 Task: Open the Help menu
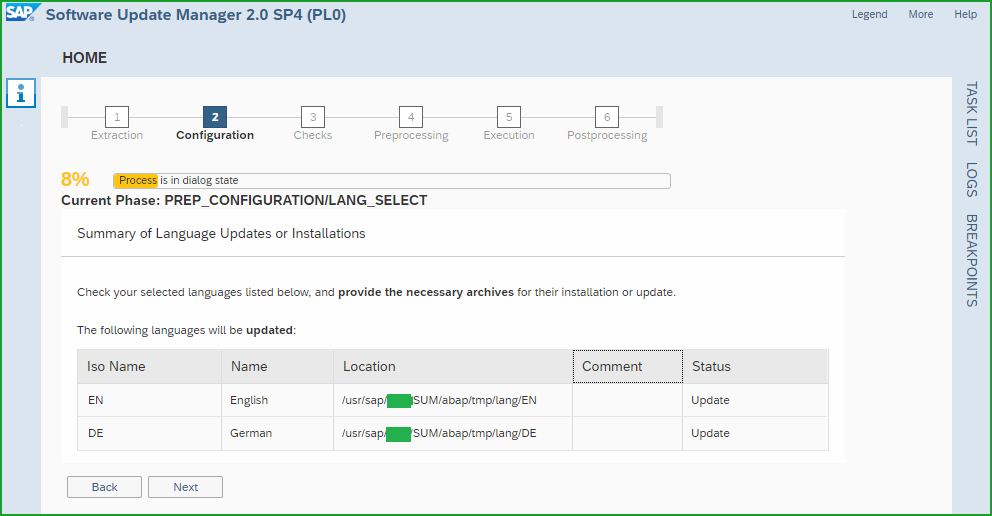965,14
